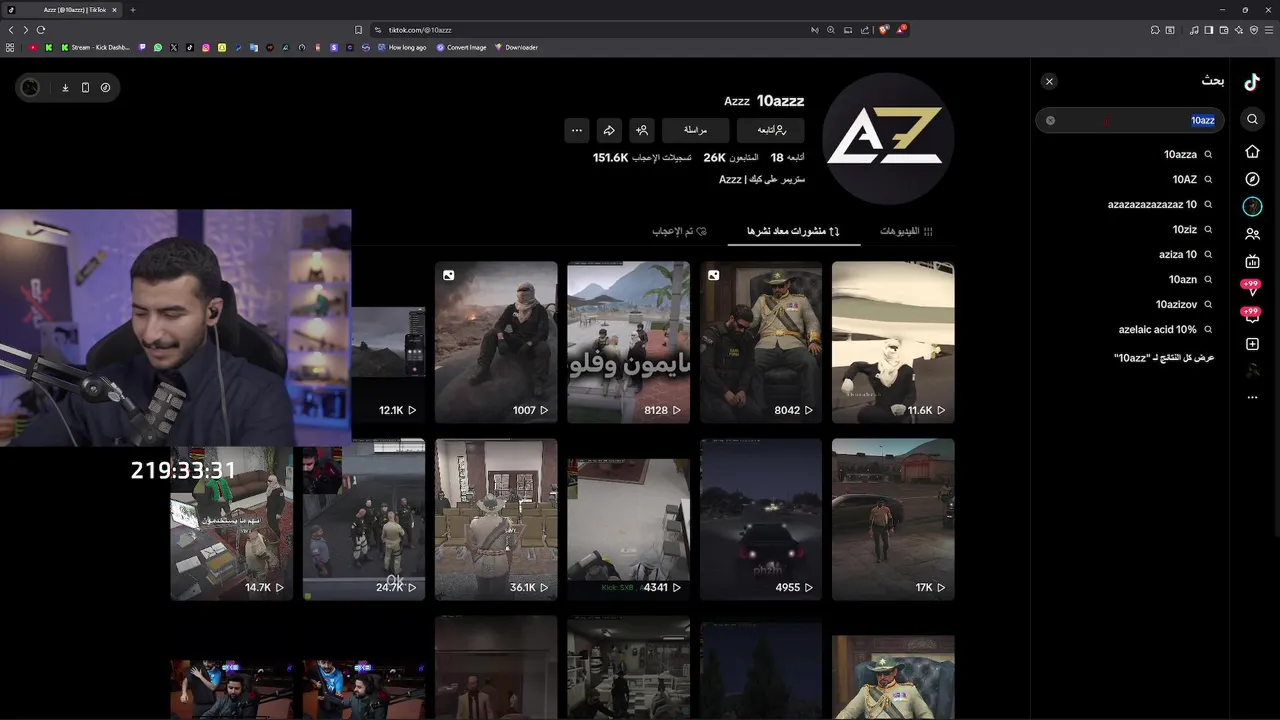1280x720 pixels.
Task: Click the add-friend person icon button
Action: point(642,130)
